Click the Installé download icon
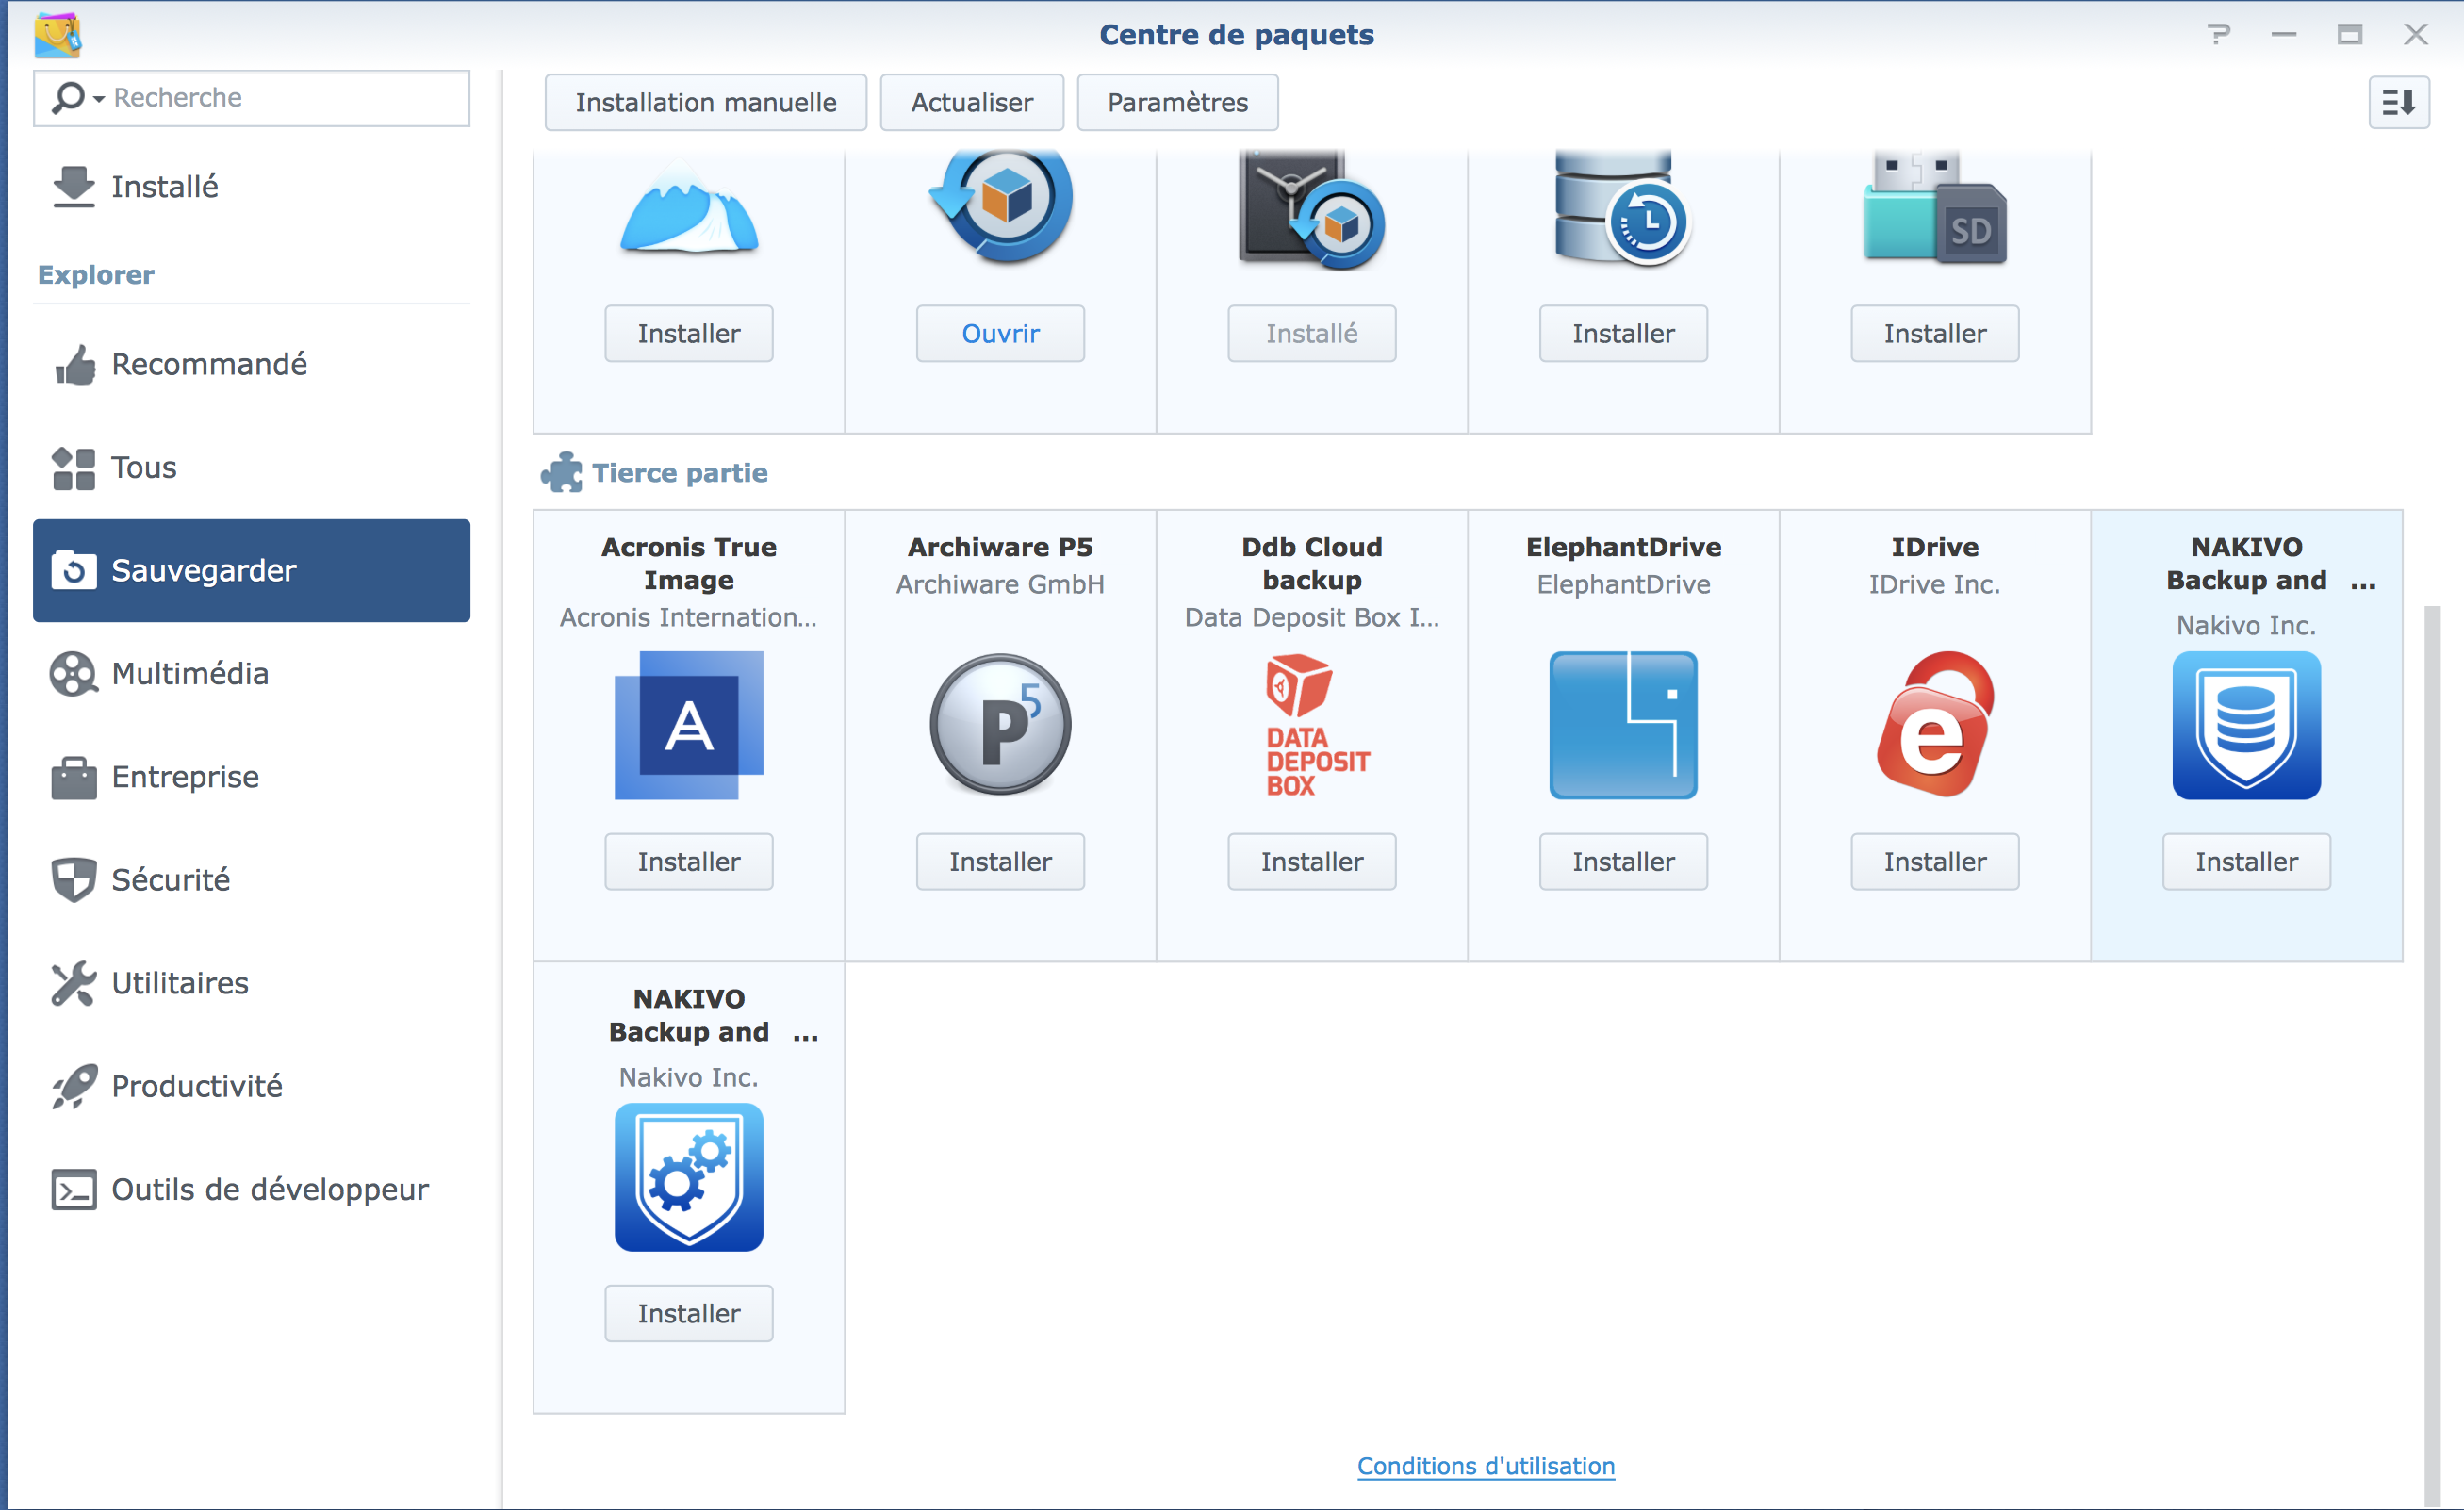The height and width of the screenshot is (1510, 2464). click(x=73, y=187)
